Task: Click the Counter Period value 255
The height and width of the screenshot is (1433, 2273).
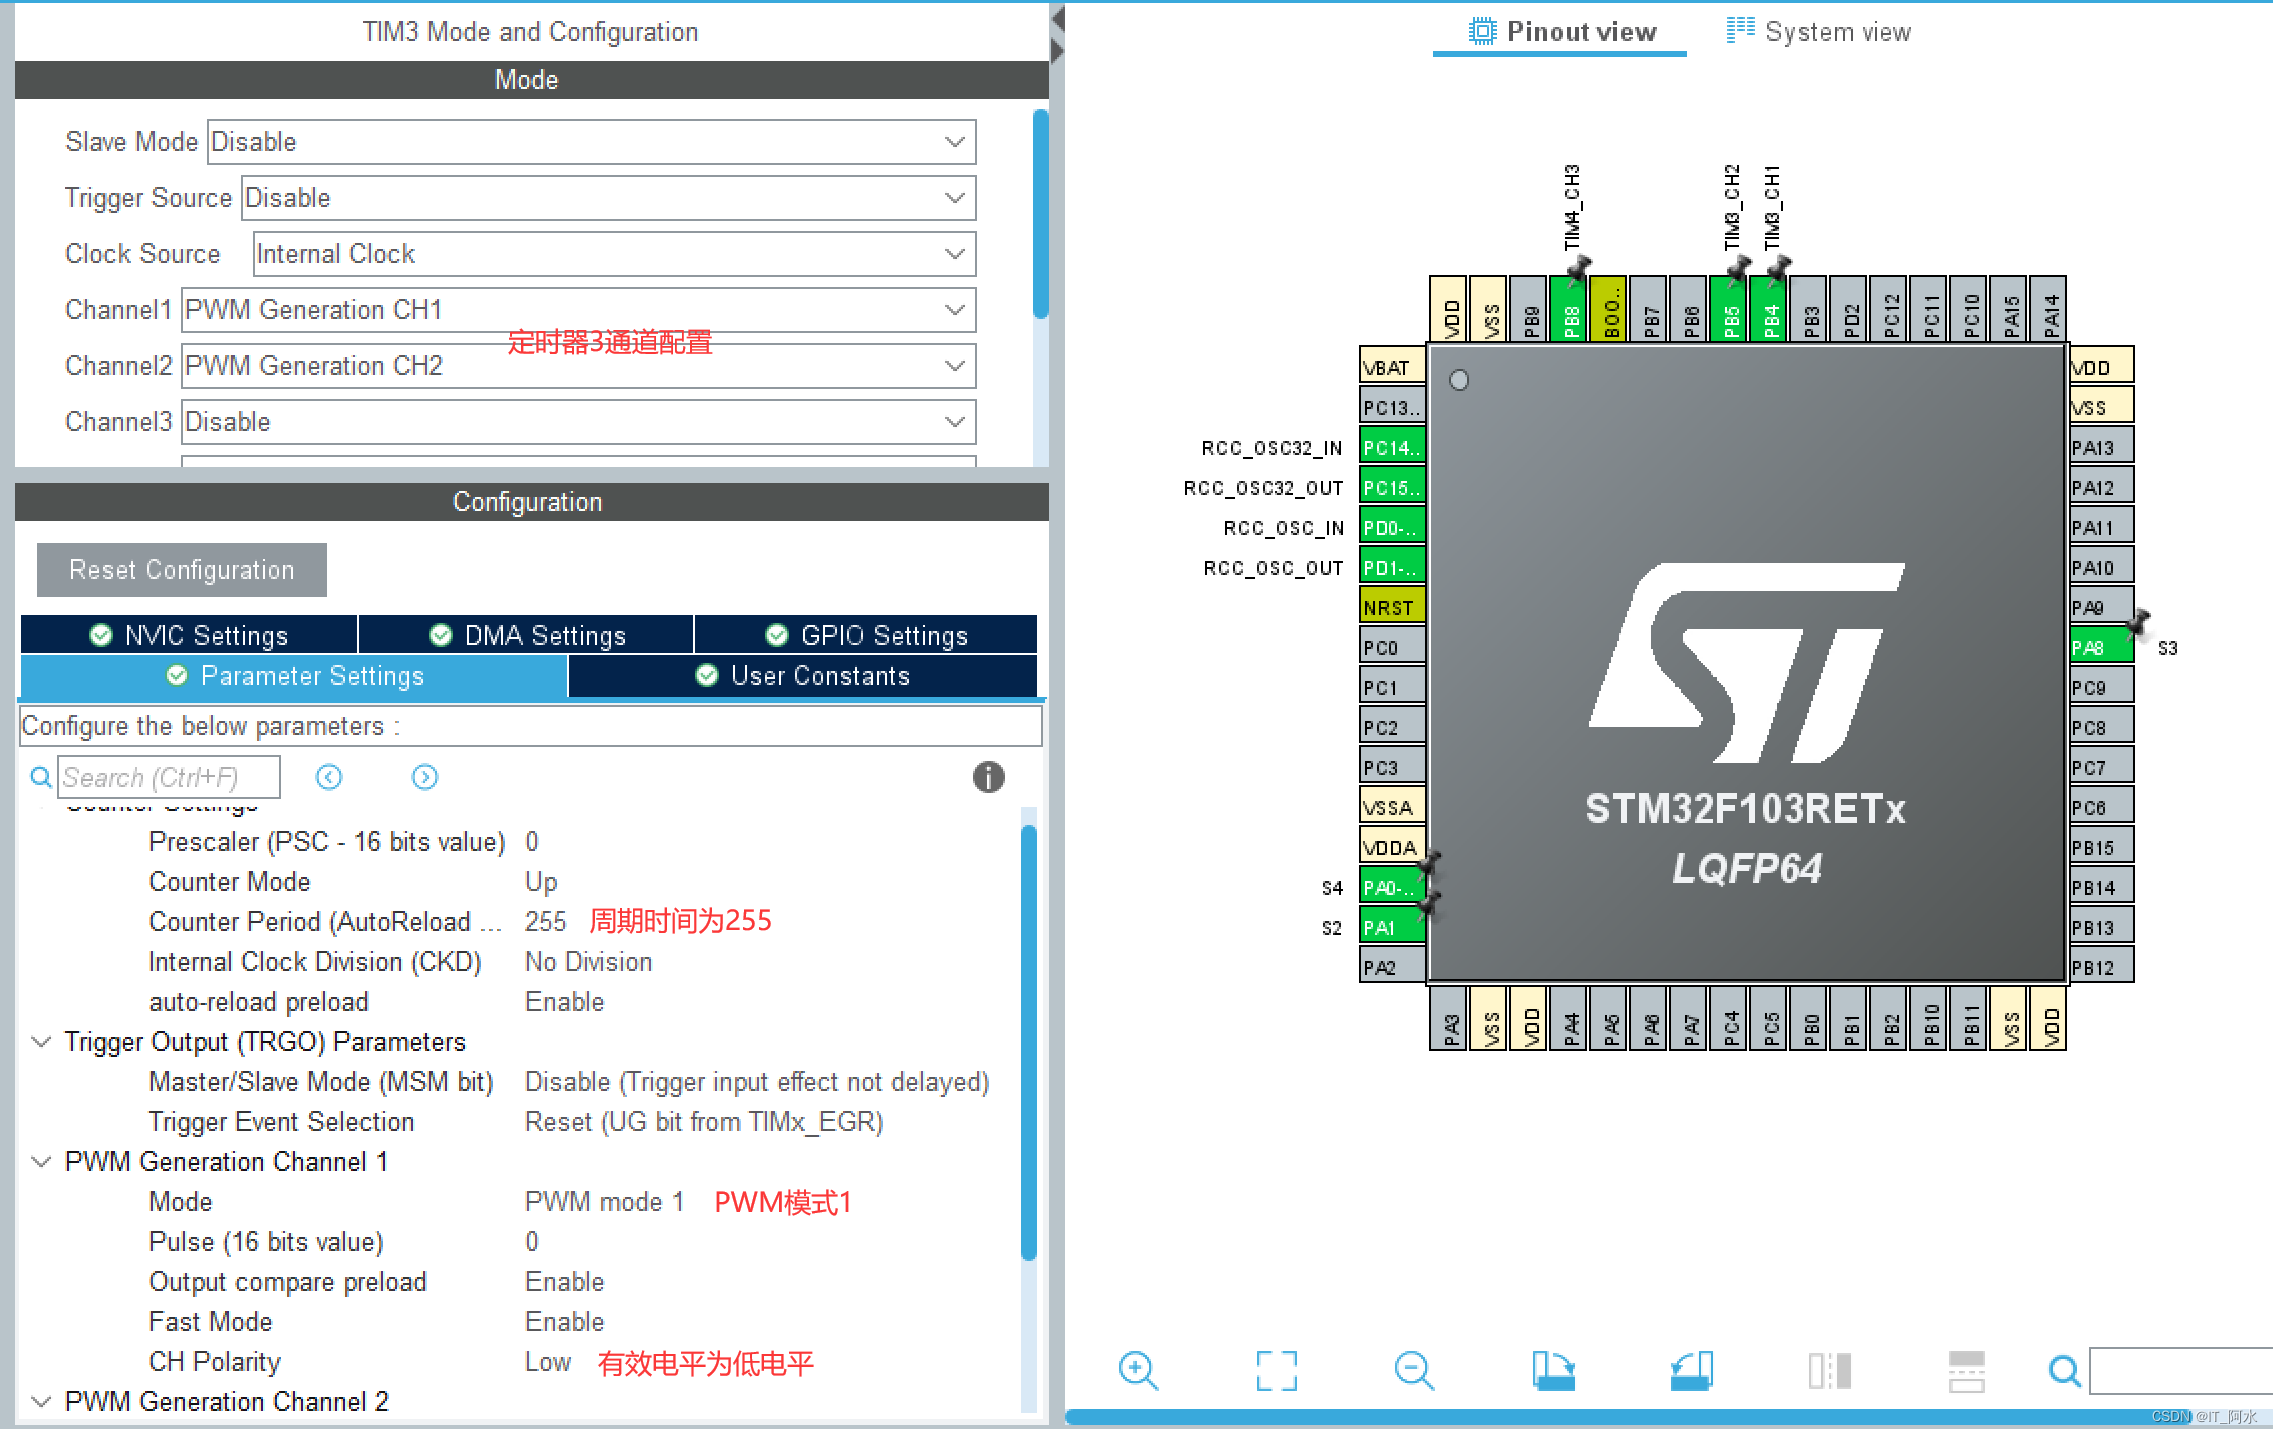Action: coord(545,921)
